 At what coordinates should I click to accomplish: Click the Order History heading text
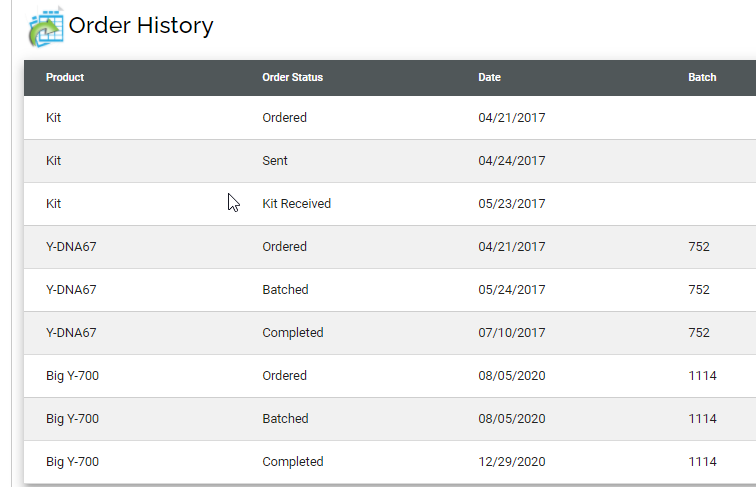tap(141, 26)
